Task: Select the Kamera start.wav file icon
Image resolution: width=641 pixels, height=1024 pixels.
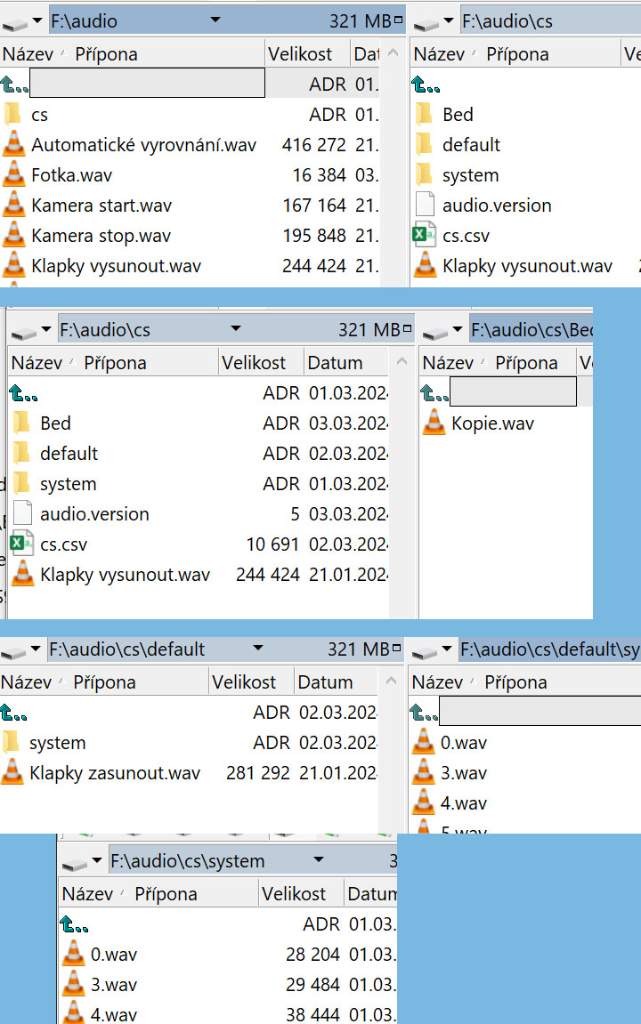Action: pos(13,205)
